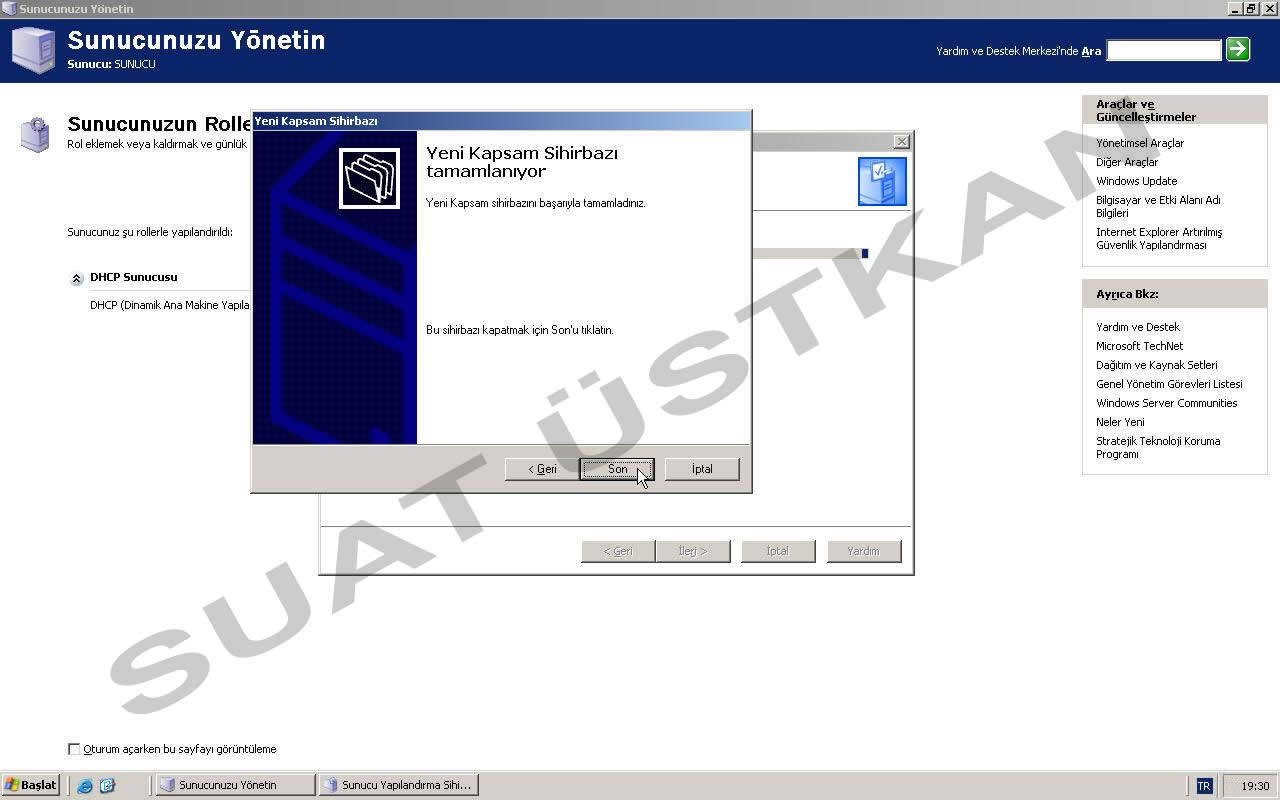Click Son to finish the wizard
The image size is (1280, 800).
click(x=617, y=469)
